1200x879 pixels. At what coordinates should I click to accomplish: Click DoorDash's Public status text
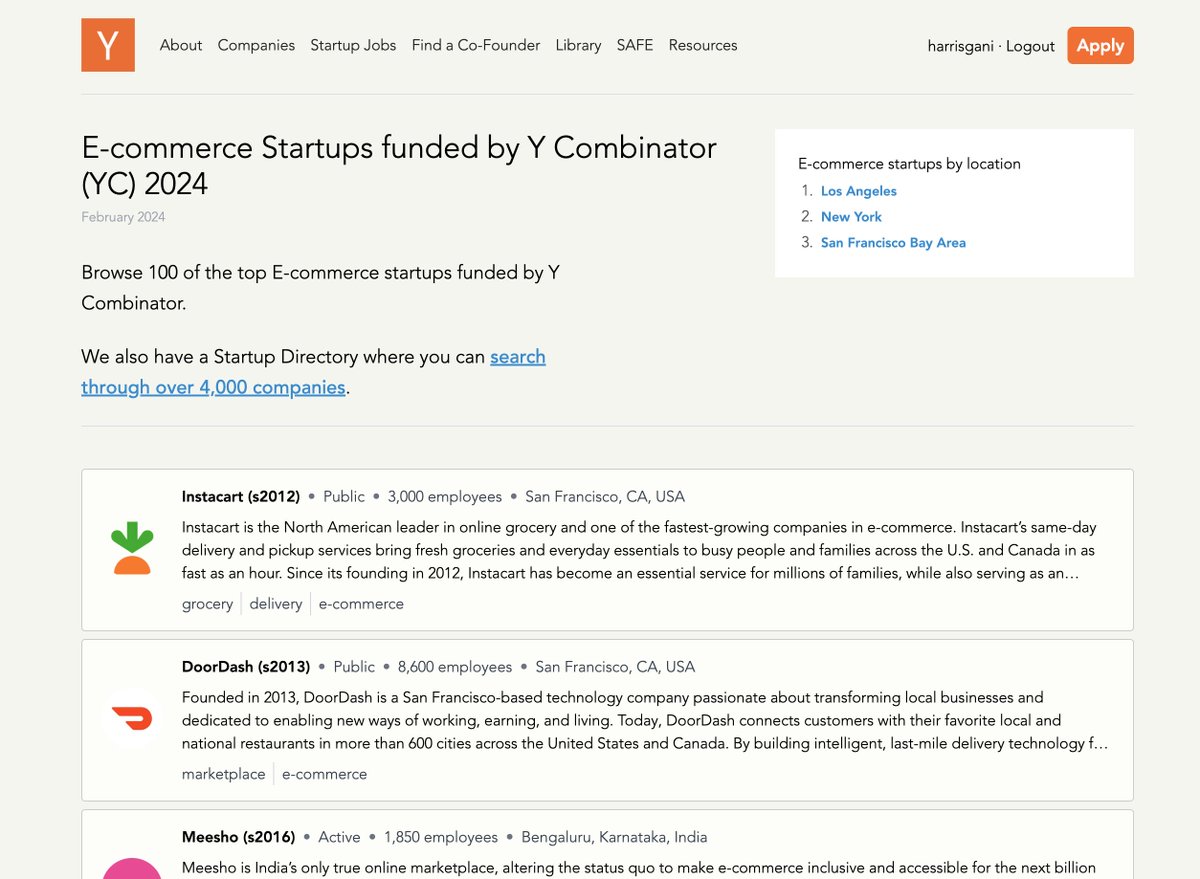point(354,667)
